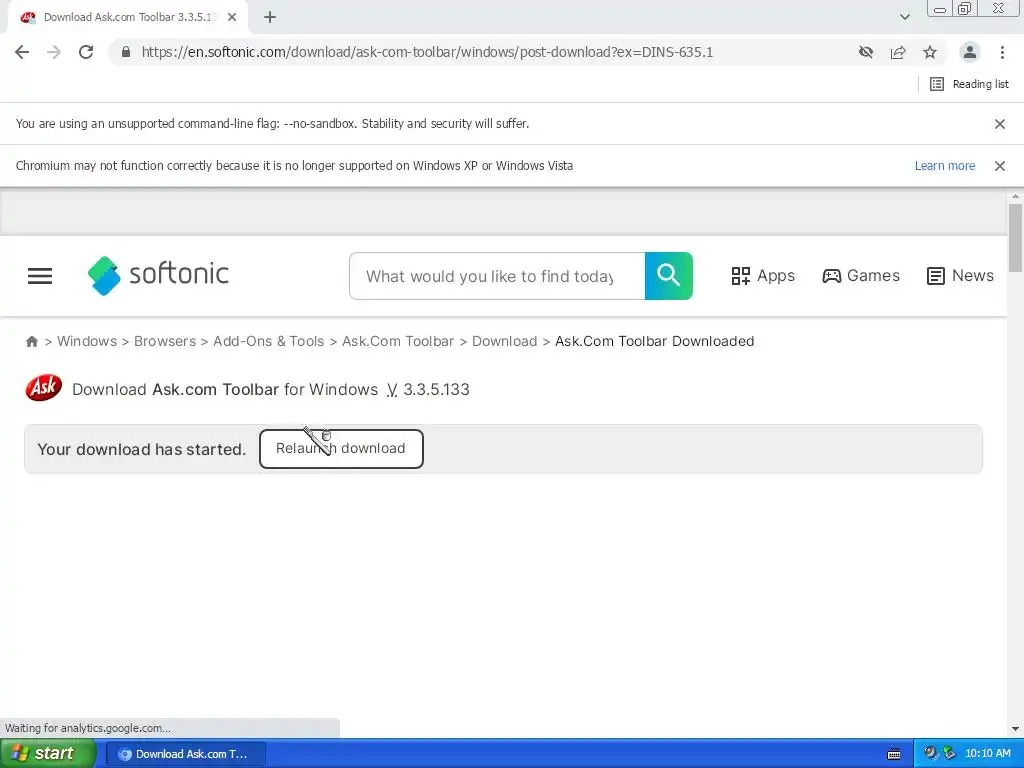This screenshot has width=1024, height=768.
Task: Open the Download breadcrumb link
Action: 504,342
